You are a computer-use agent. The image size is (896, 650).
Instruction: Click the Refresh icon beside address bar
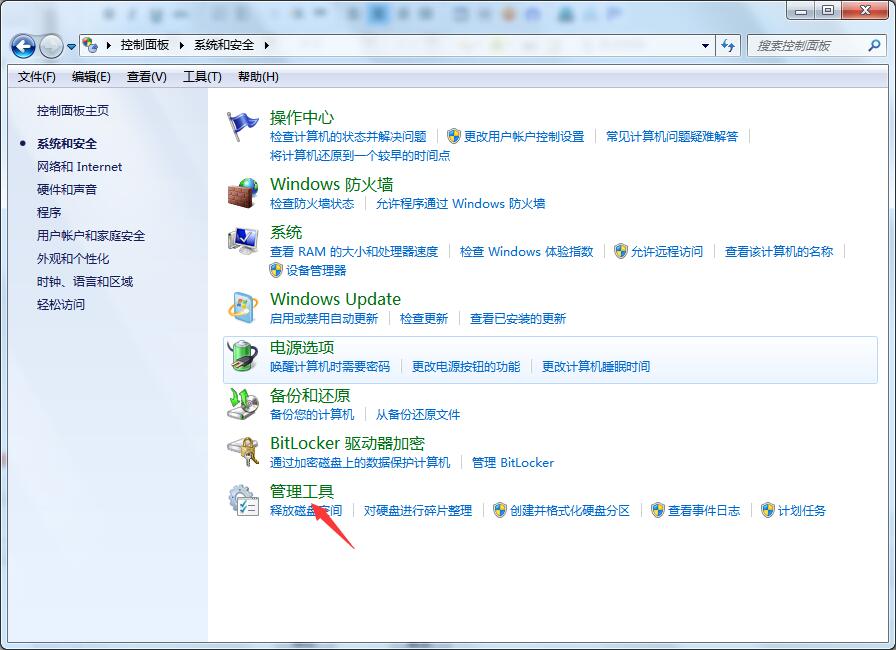[727, 46]
